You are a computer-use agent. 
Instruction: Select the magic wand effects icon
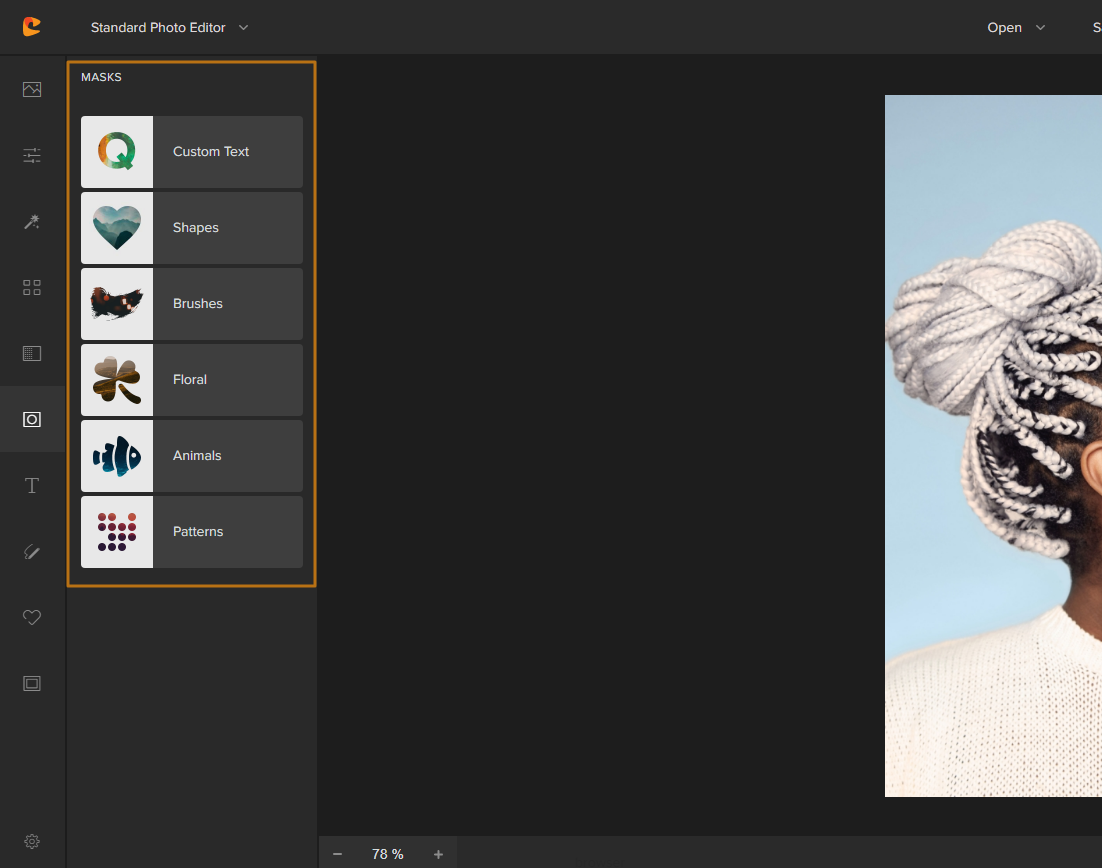click(x=32, y=222)
